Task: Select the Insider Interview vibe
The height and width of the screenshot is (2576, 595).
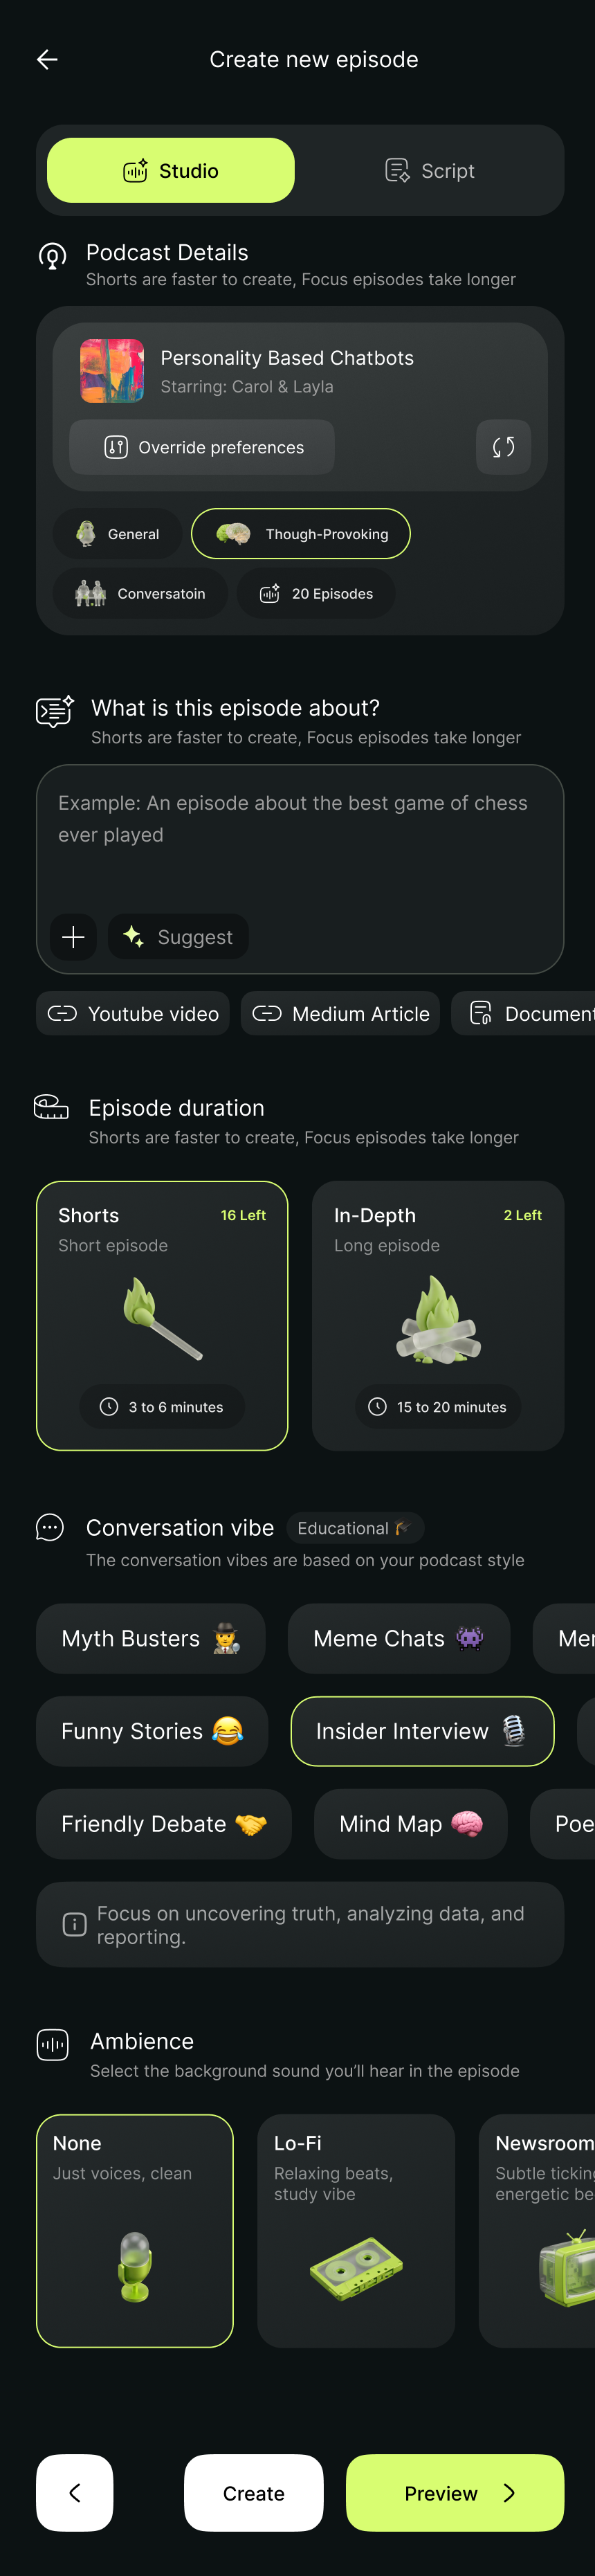Action: pyautogui.click(x=422, y=1731)
